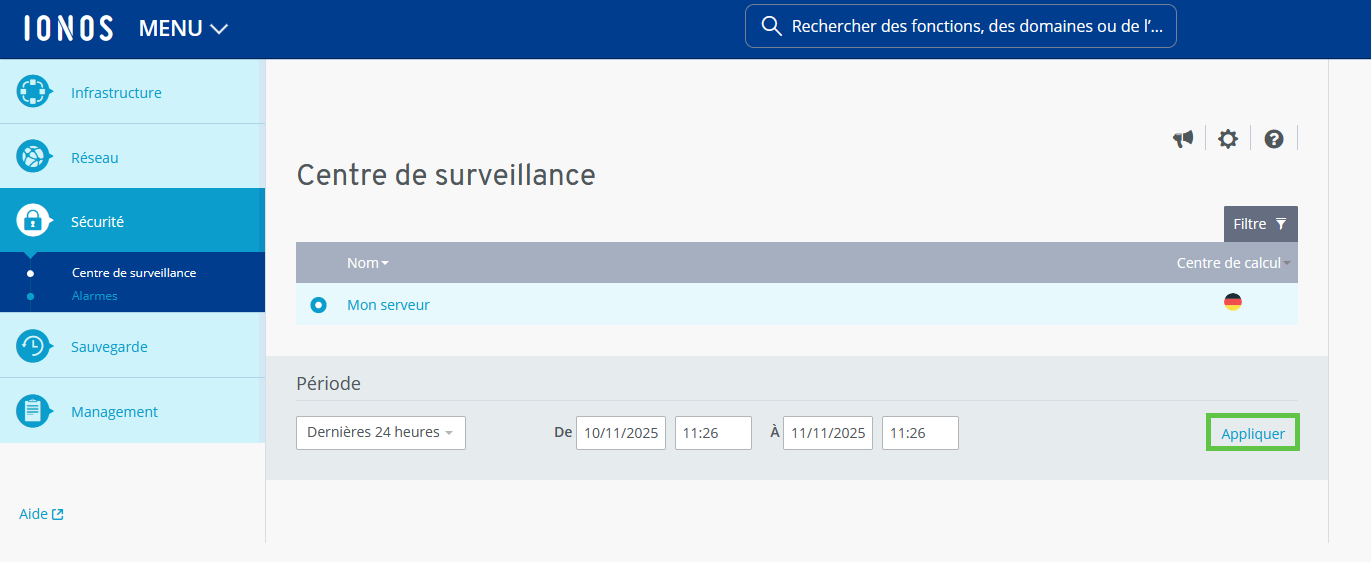Open Alarmes in the Sécurité submenu
This screenshot has width=1371, height=562.
point(95,296)
